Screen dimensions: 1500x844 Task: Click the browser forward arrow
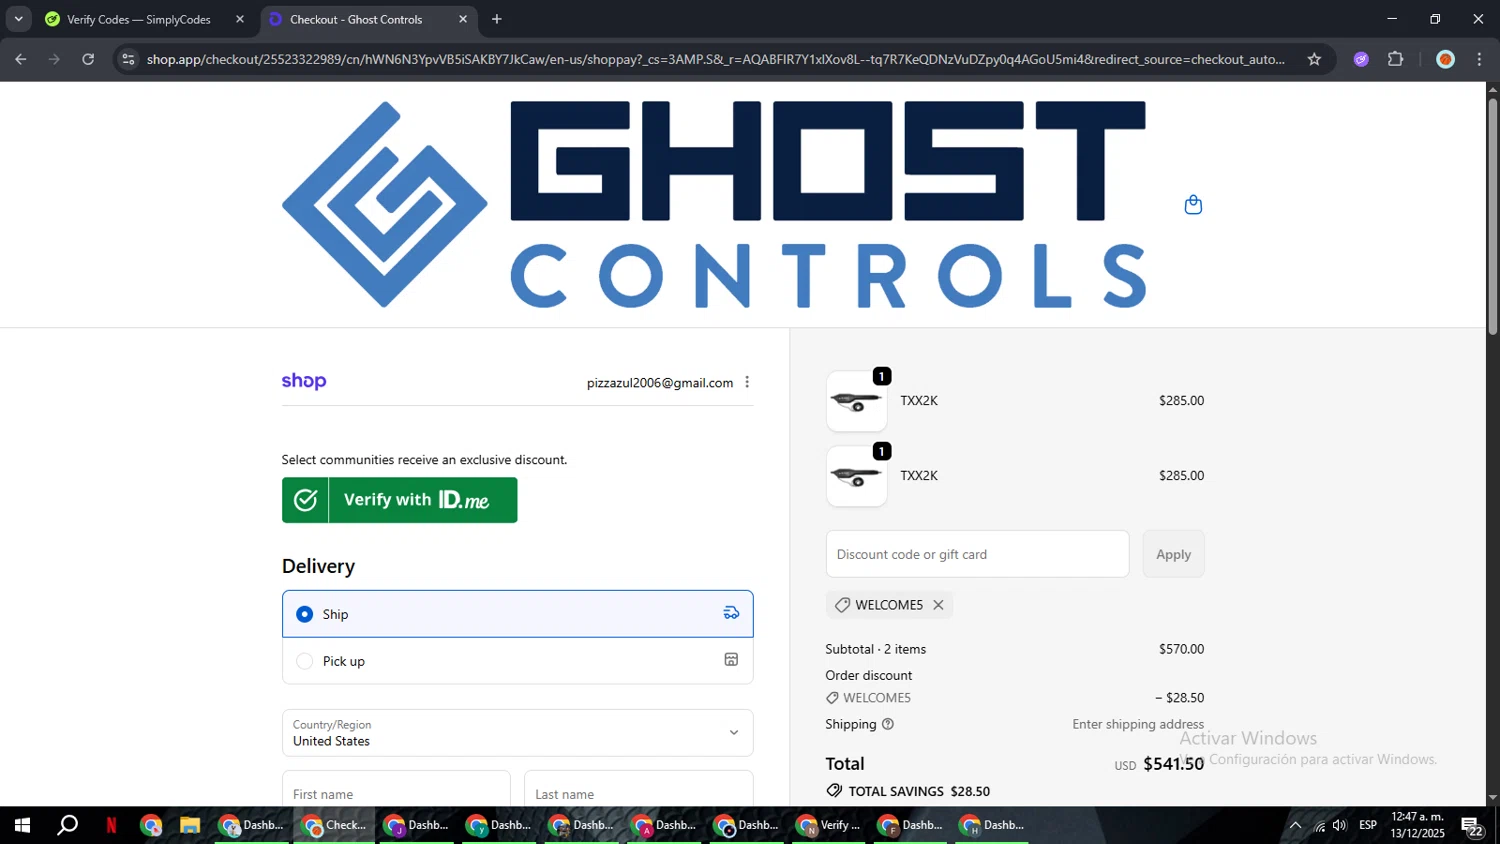(55, 59)
